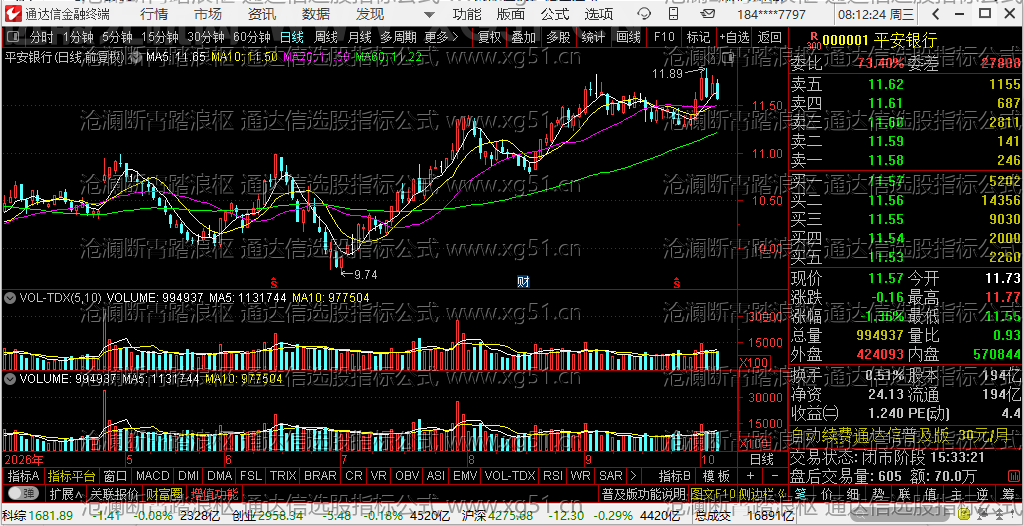Click the R300 margin badge beside 000001

pyautogui.click(x=813, y=41)
